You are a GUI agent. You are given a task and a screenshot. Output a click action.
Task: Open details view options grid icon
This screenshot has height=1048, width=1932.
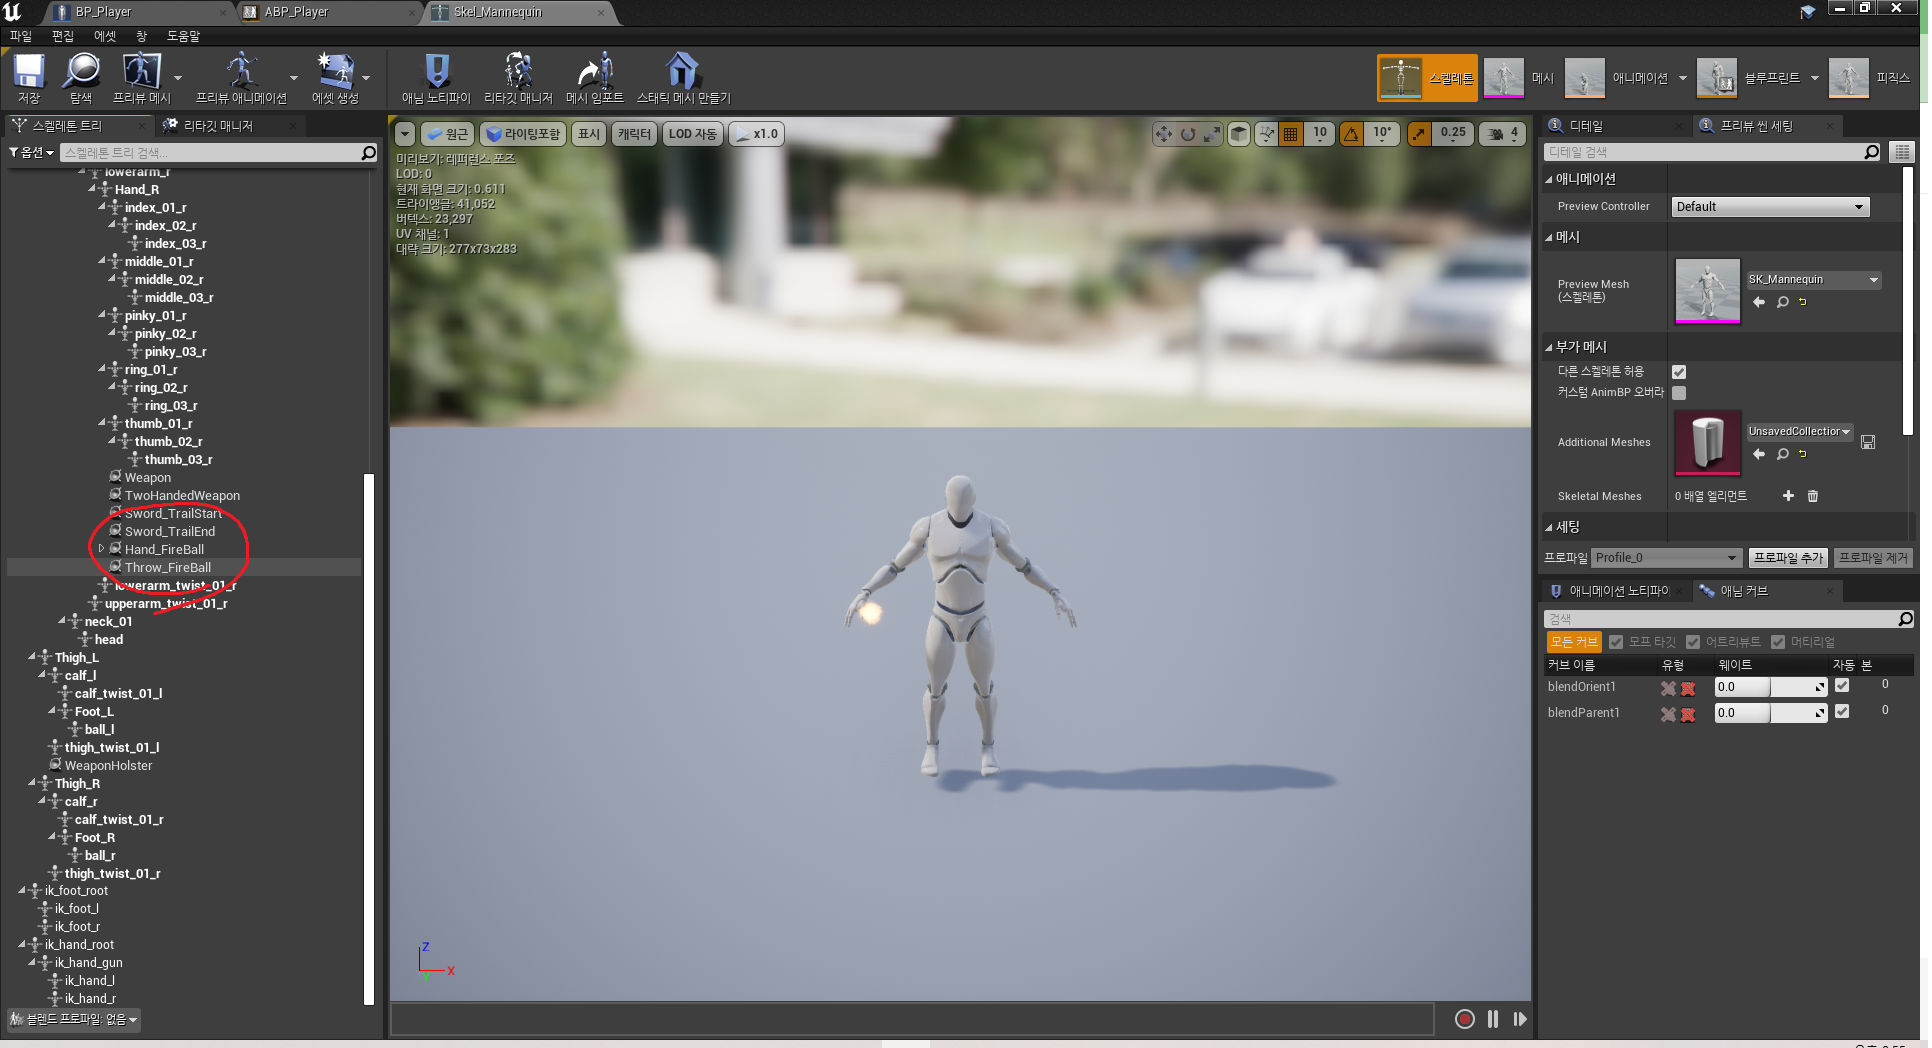tap(1902, 152)
